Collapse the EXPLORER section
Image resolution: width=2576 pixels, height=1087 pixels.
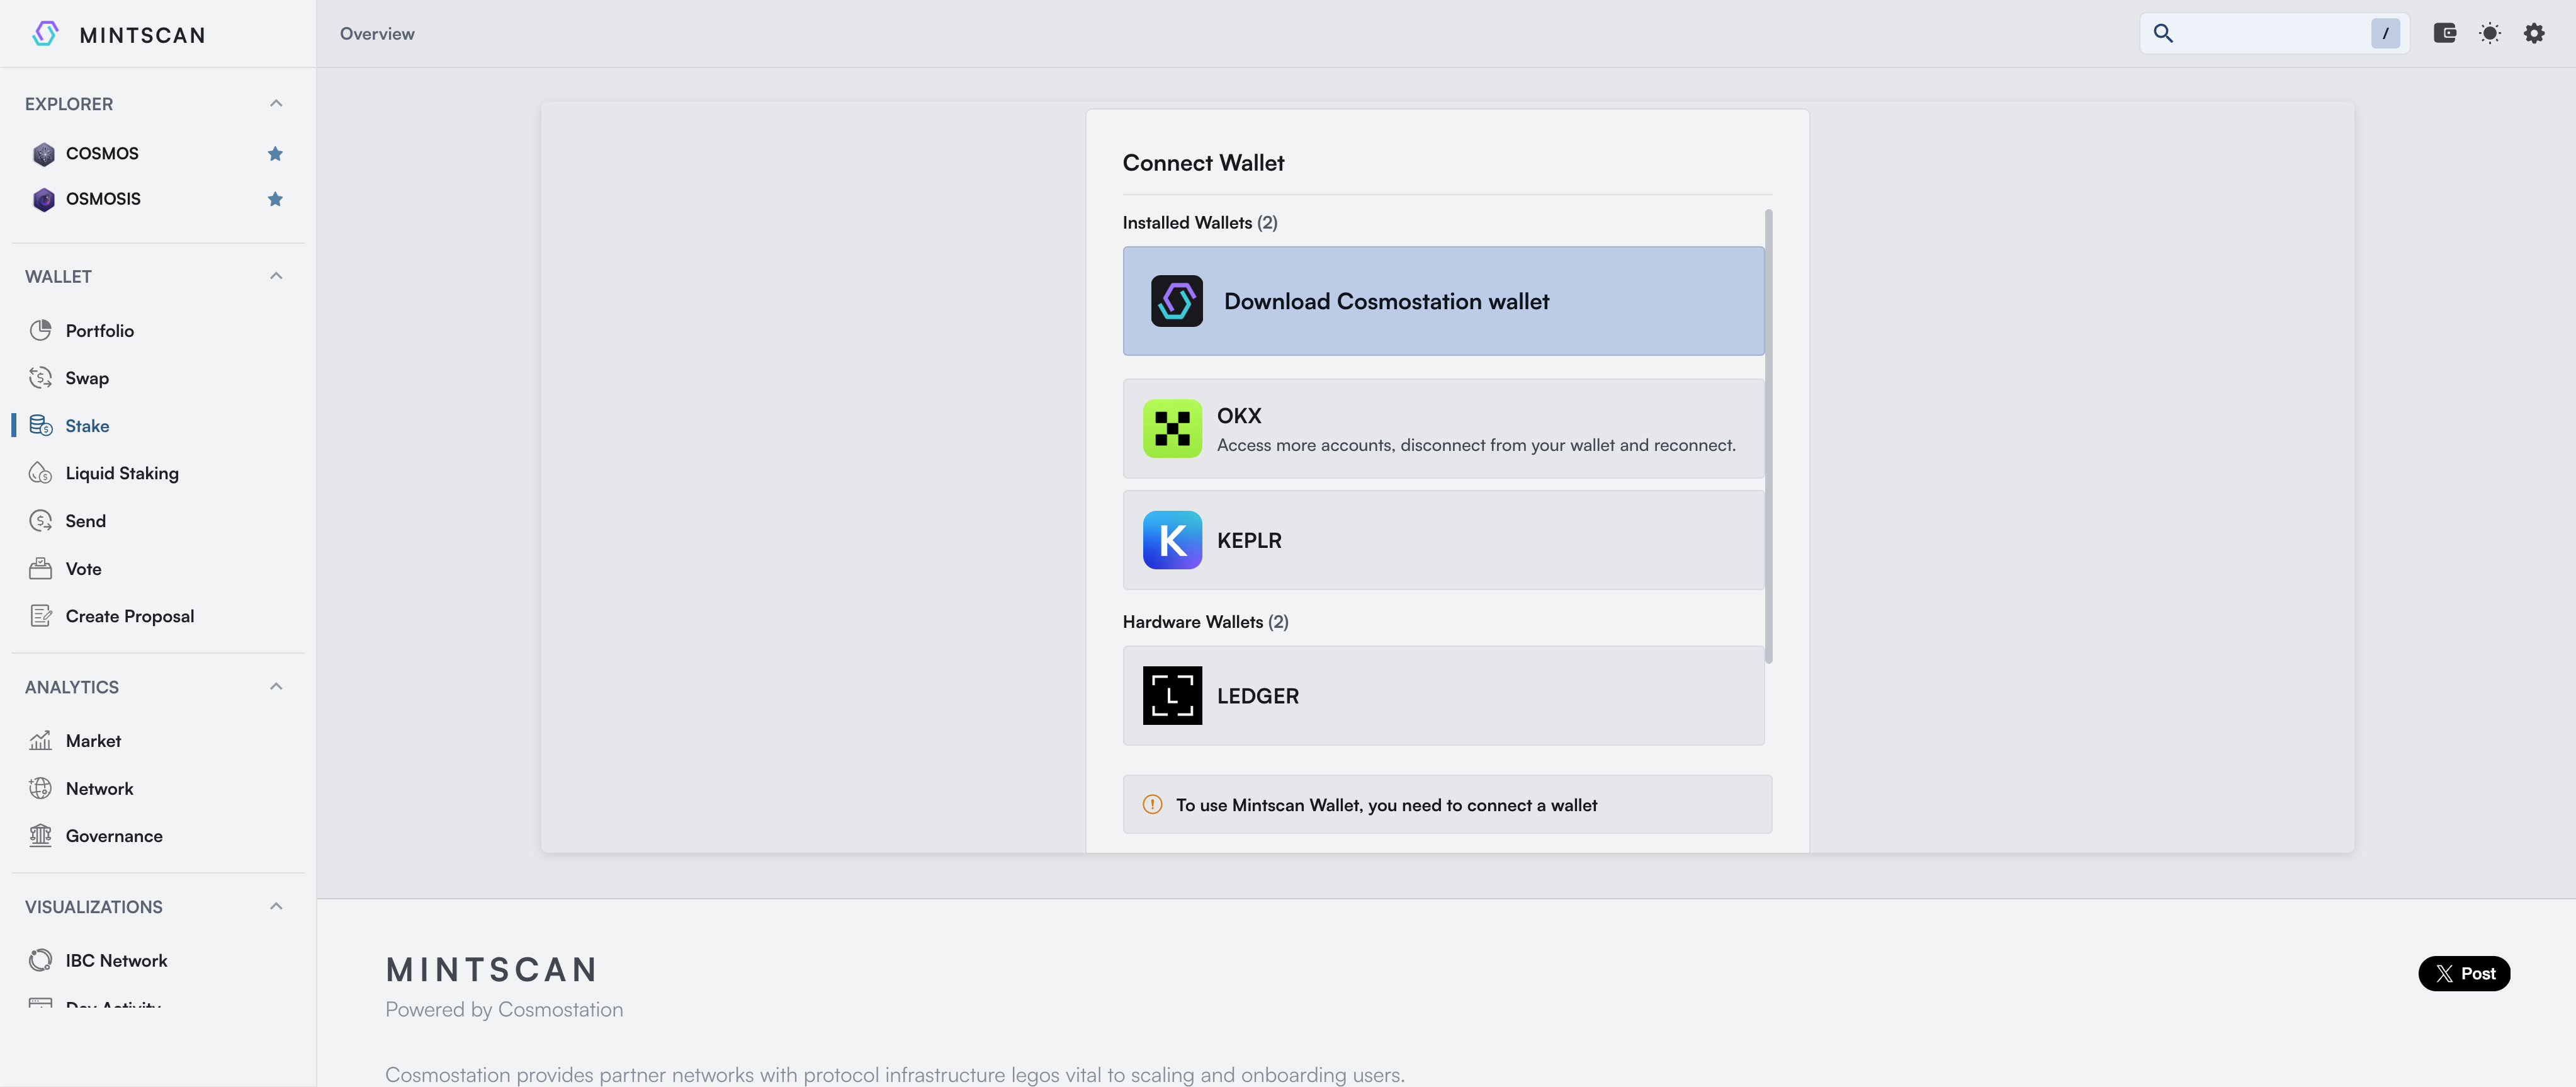tap(276, 102)
